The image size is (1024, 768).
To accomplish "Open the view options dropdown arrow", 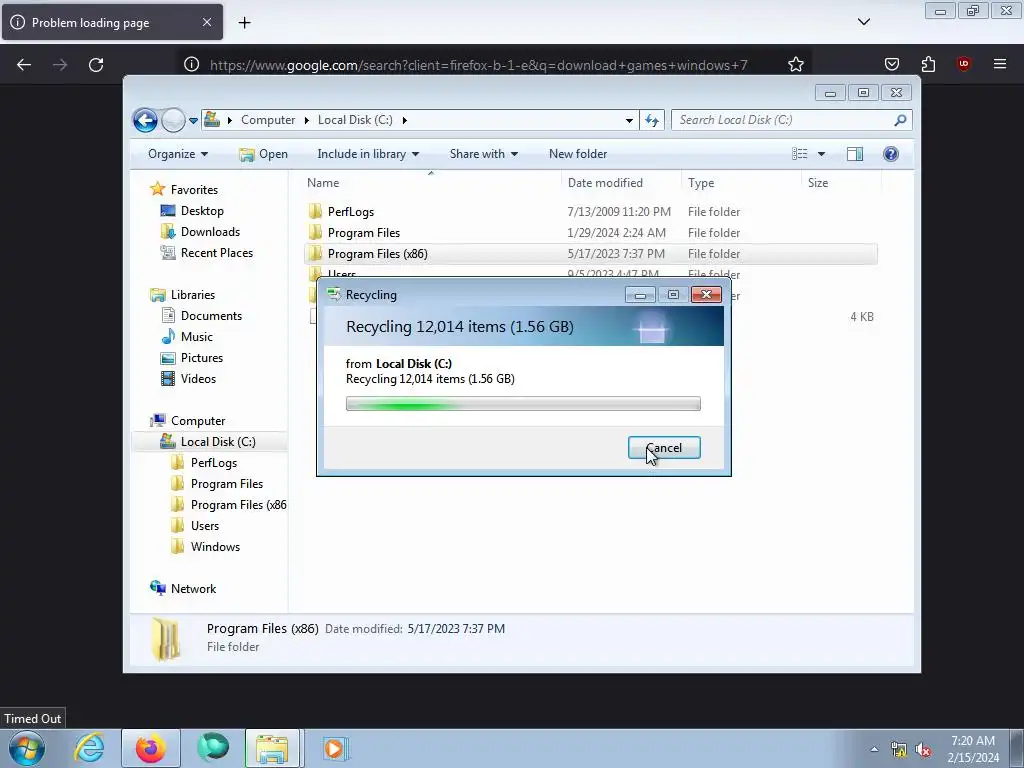I will (822, 154).
